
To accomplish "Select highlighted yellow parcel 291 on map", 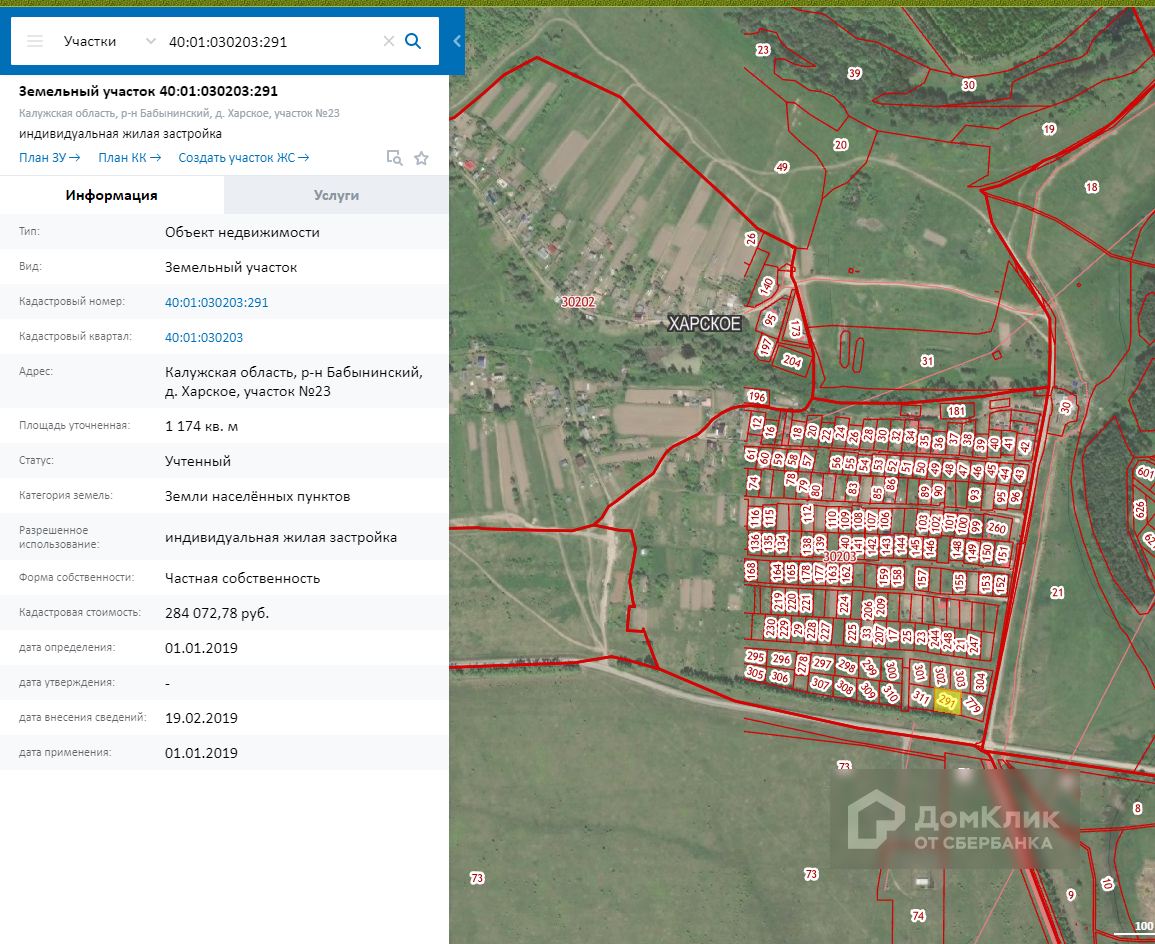I will [x=947, y=703].
